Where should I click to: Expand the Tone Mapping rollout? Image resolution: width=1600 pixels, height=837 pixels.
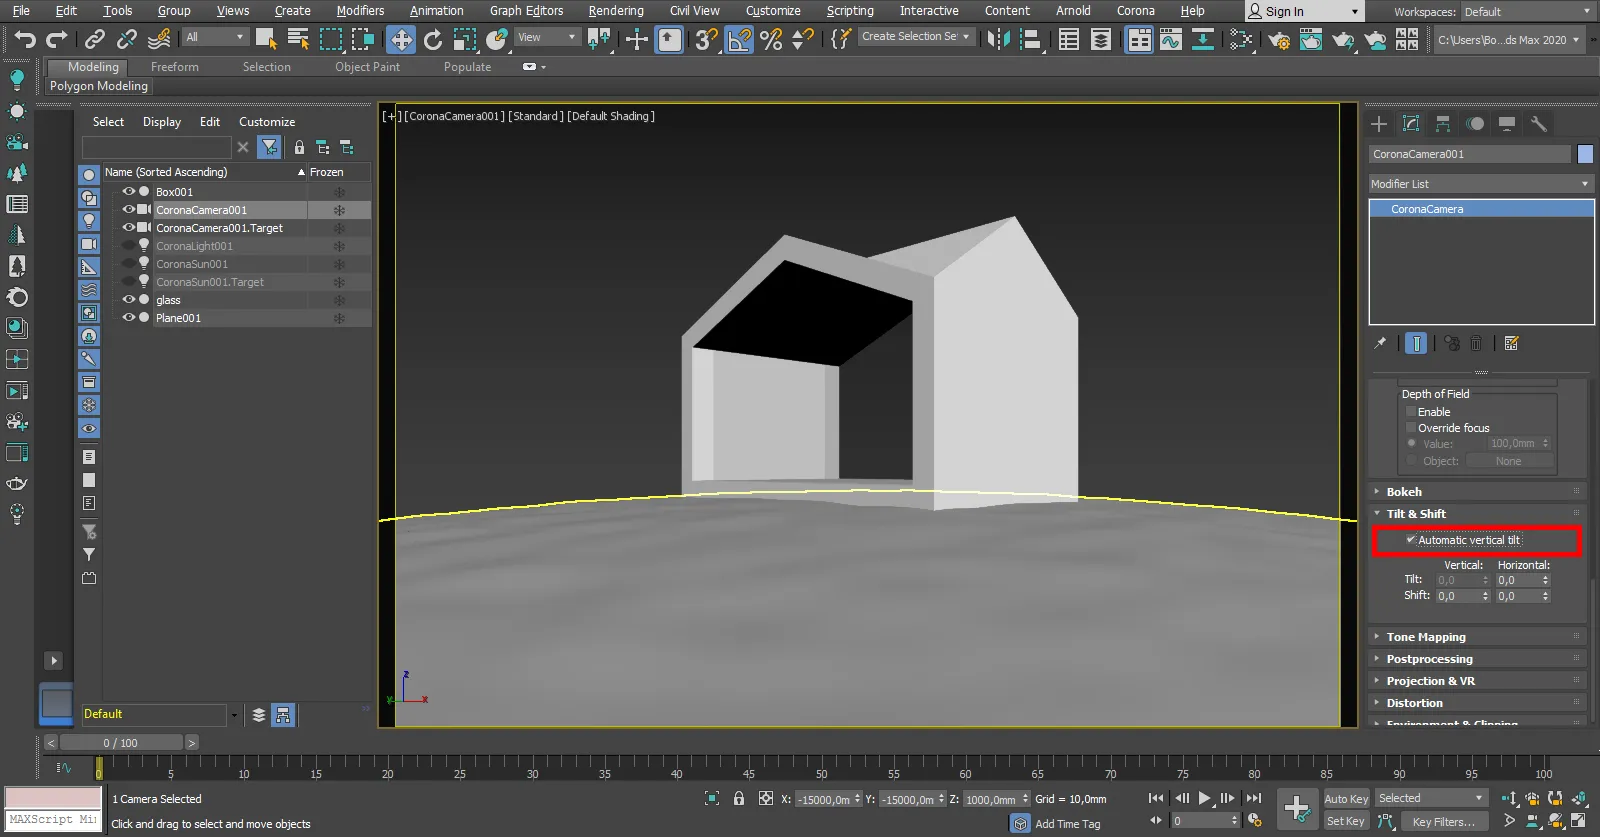[1426, 637]
